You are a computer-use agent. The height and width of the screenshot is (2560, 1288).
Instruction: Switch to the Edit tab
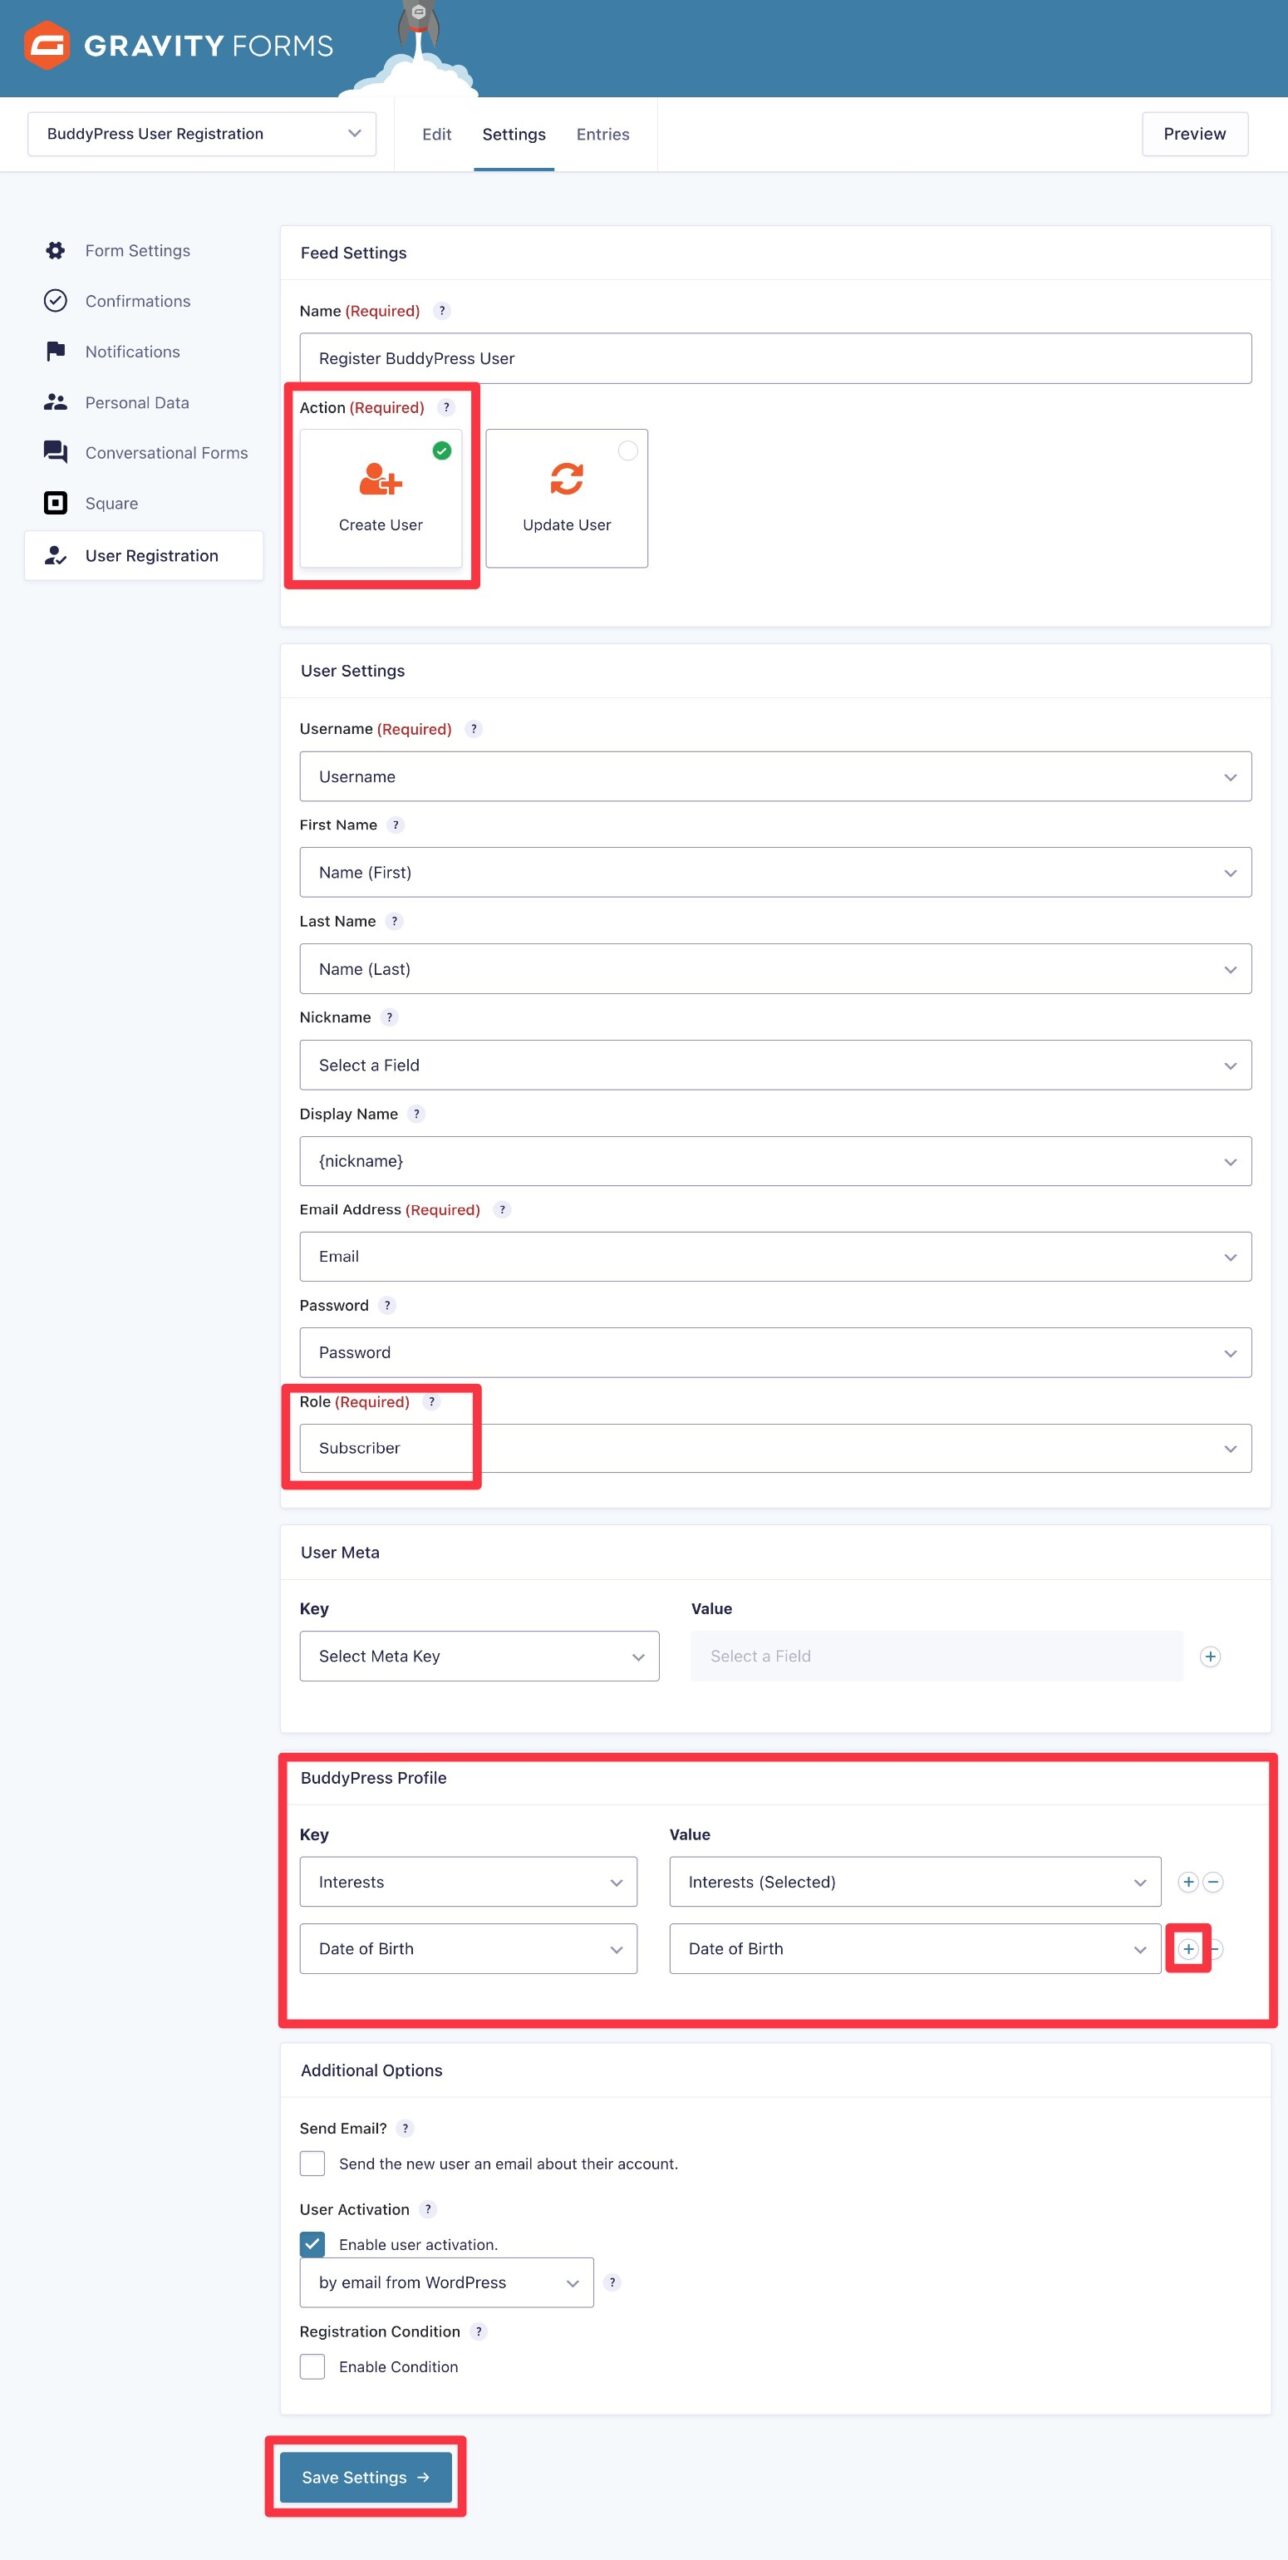437,134
